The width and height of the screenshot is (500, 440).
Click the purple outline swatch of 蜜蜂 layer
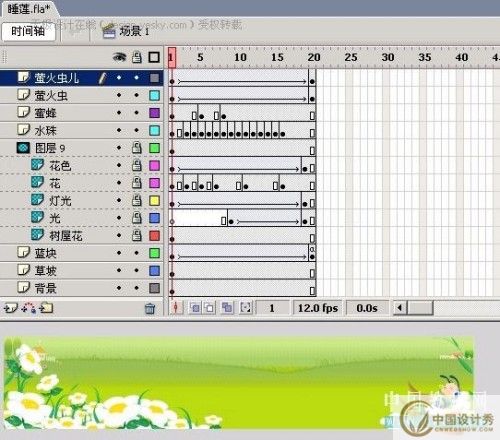tap(154, 113)
